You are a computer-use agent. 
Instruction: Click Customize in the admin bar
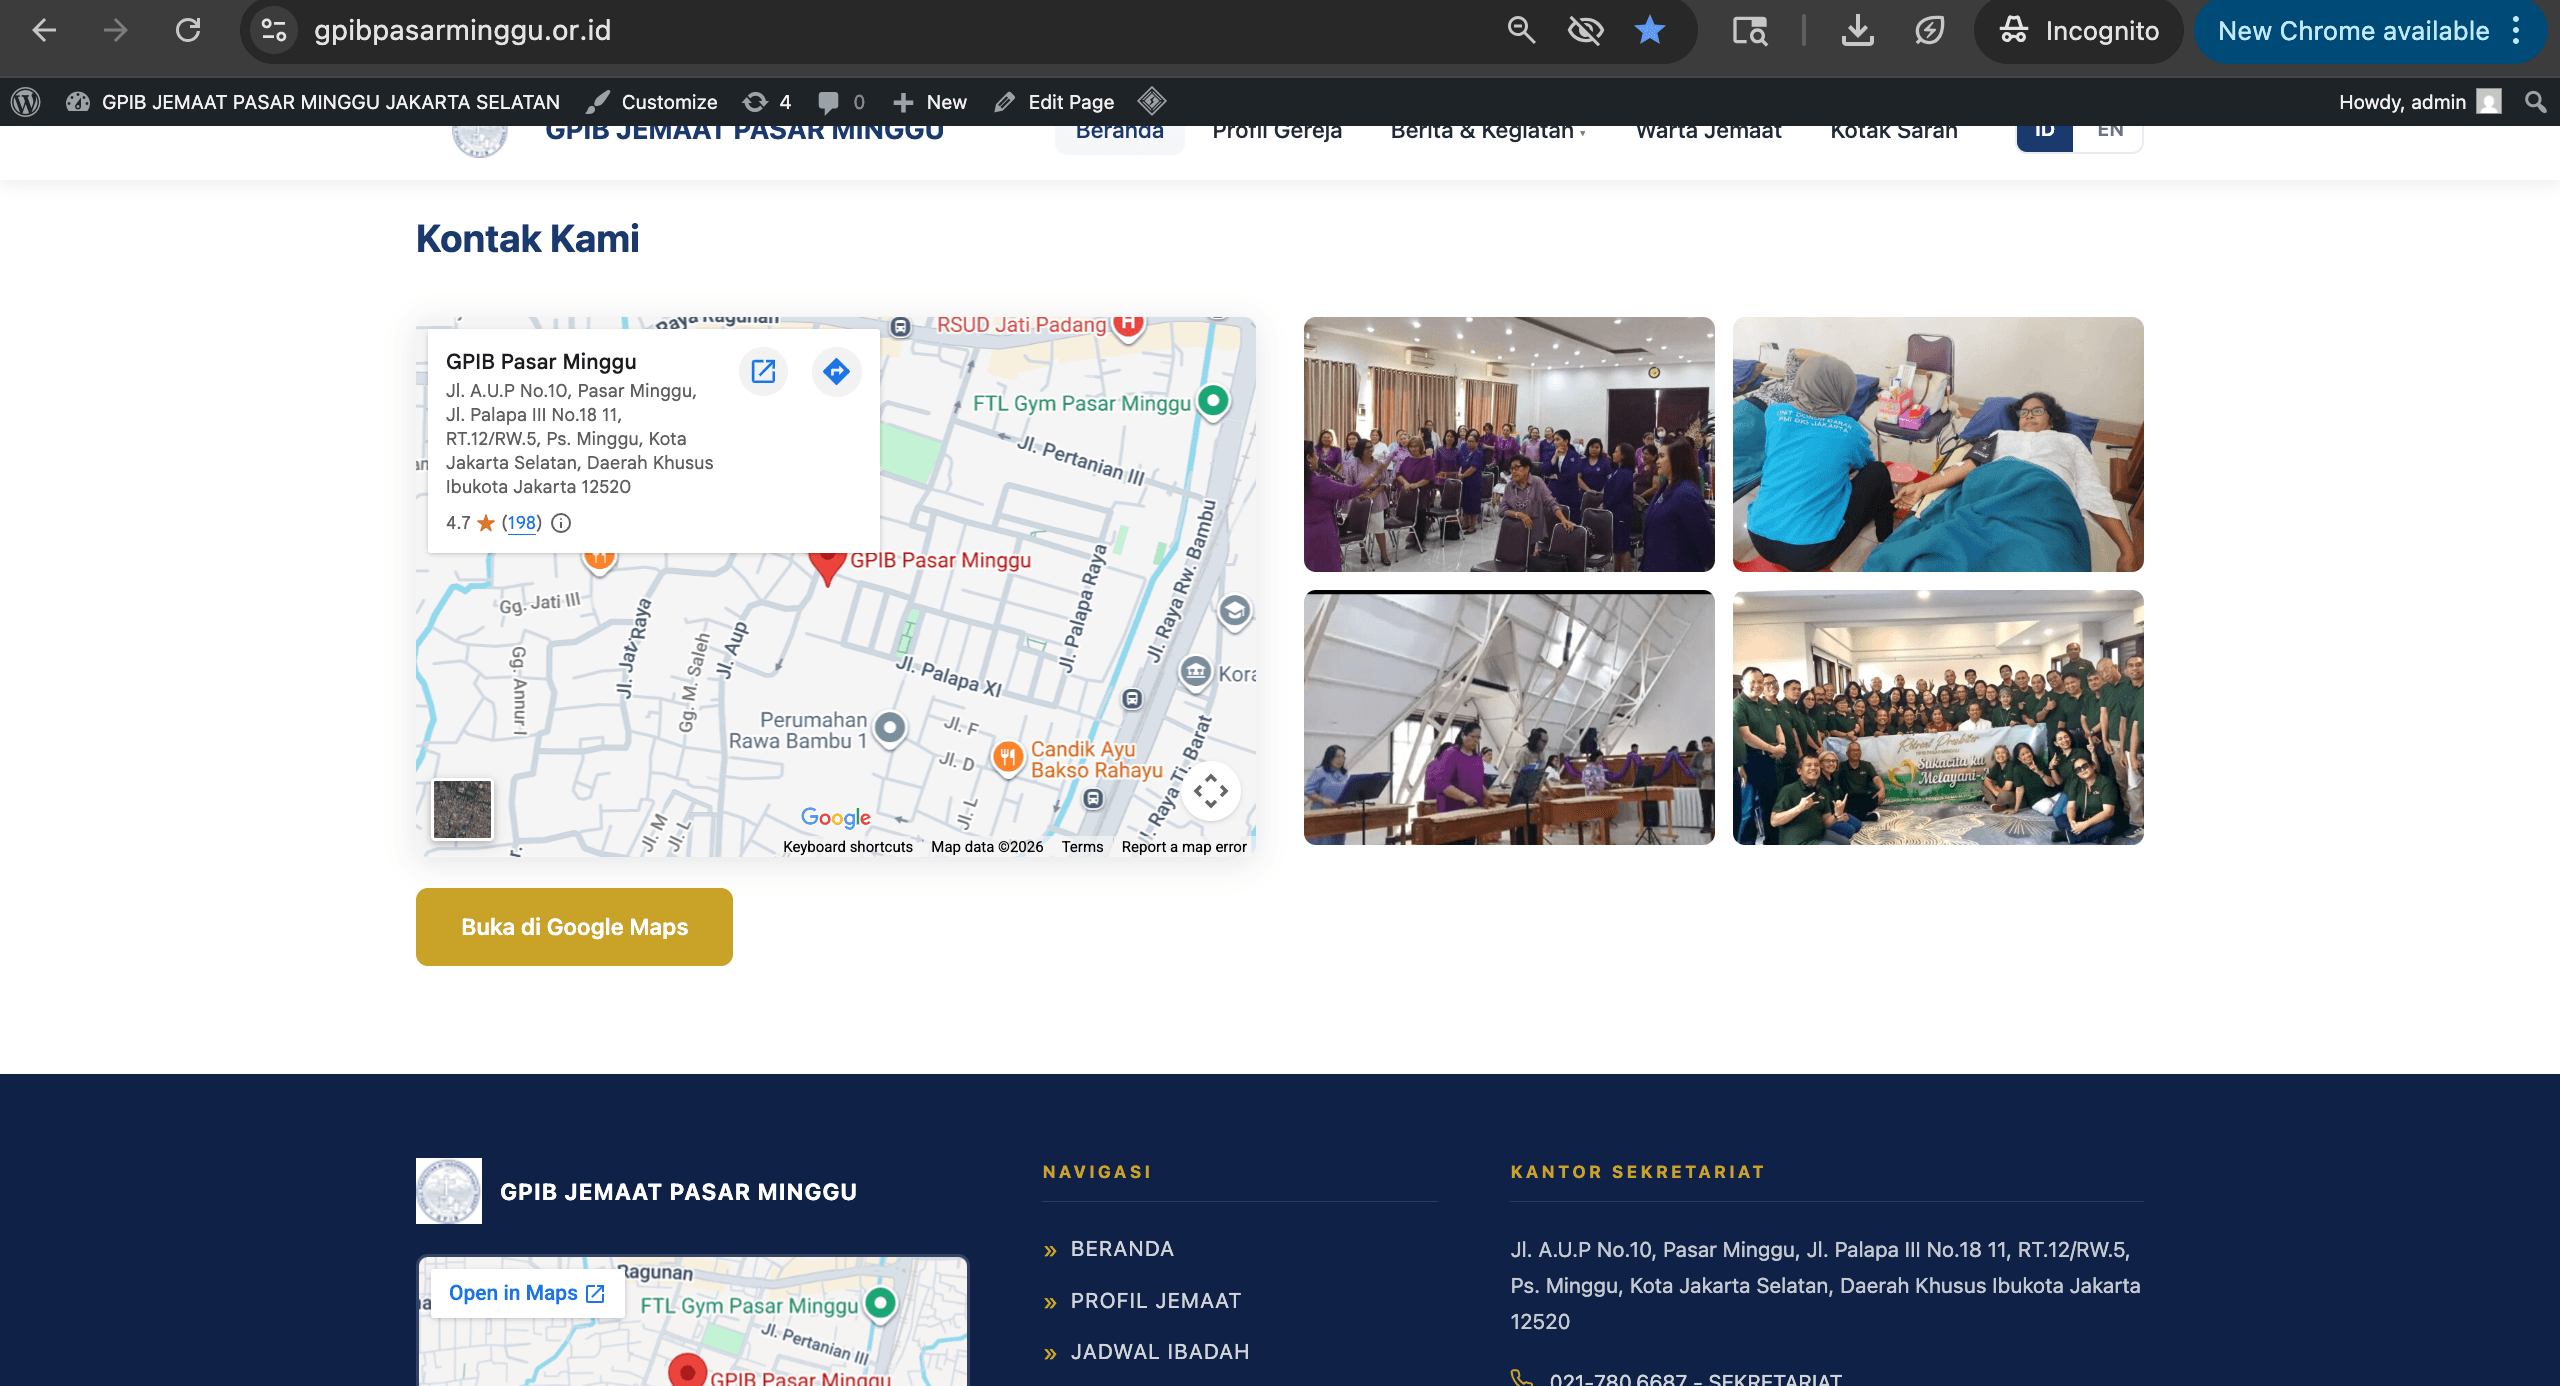pos(652,102)
